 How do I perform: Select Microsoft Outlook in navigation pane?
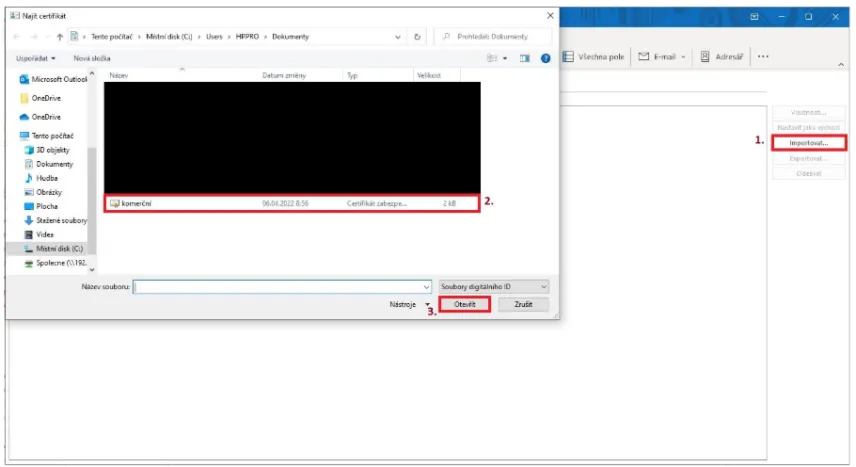(53, 79)
